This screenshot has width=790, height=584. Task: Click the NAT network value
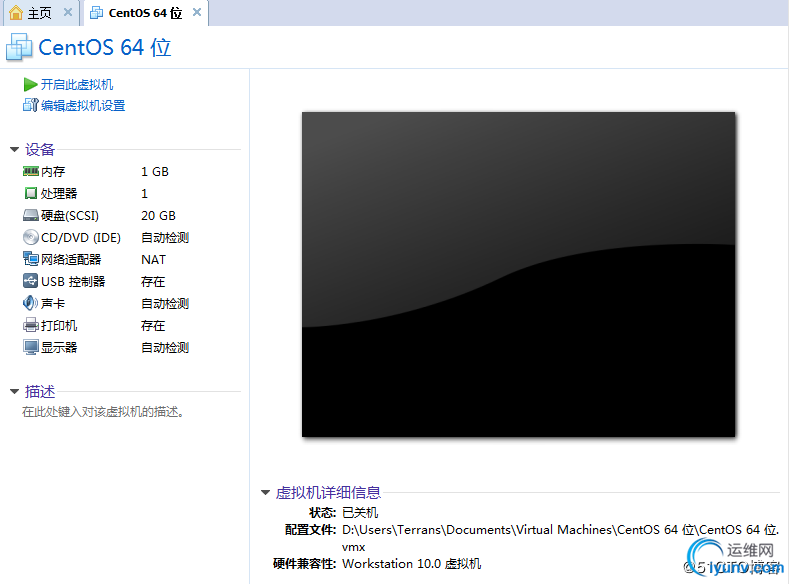pos(153,259)
